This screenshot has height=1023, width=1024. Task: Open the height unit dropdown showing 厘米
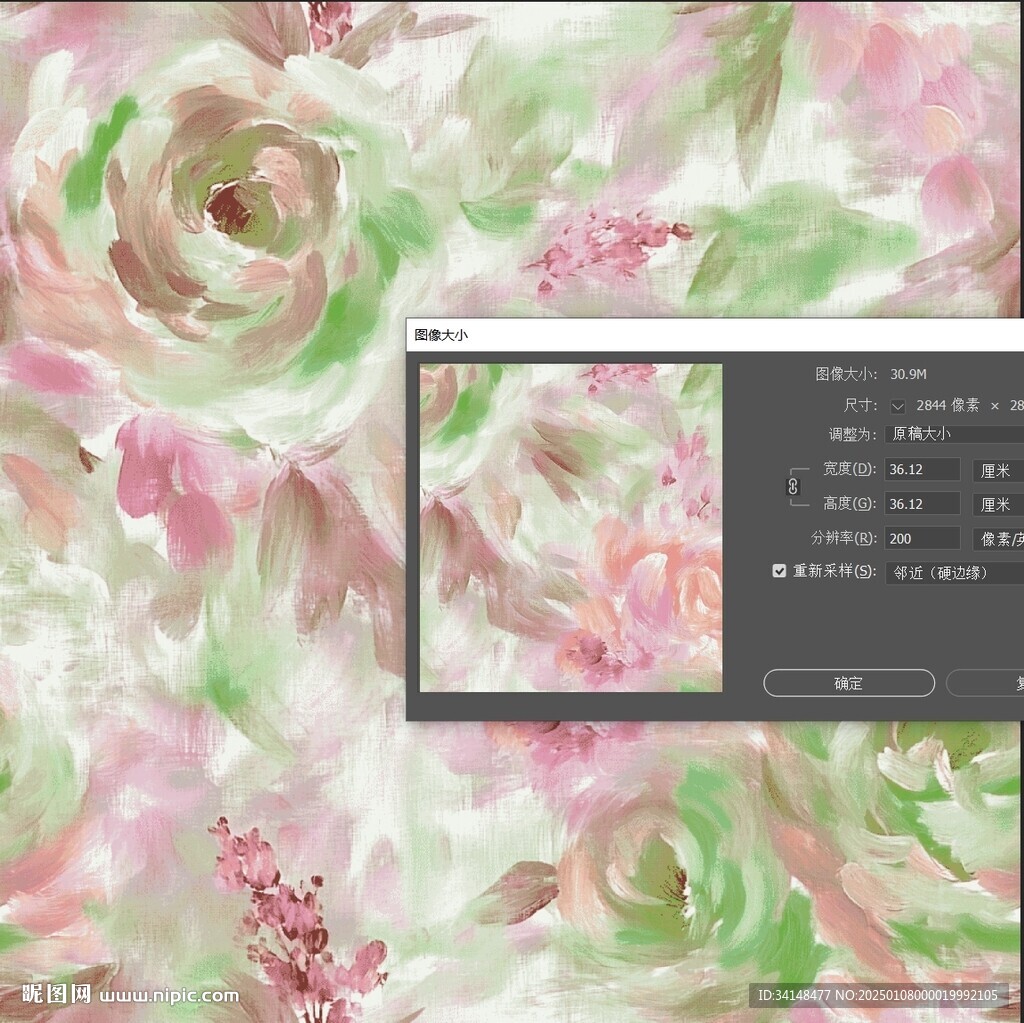click(x=997, y=503)
